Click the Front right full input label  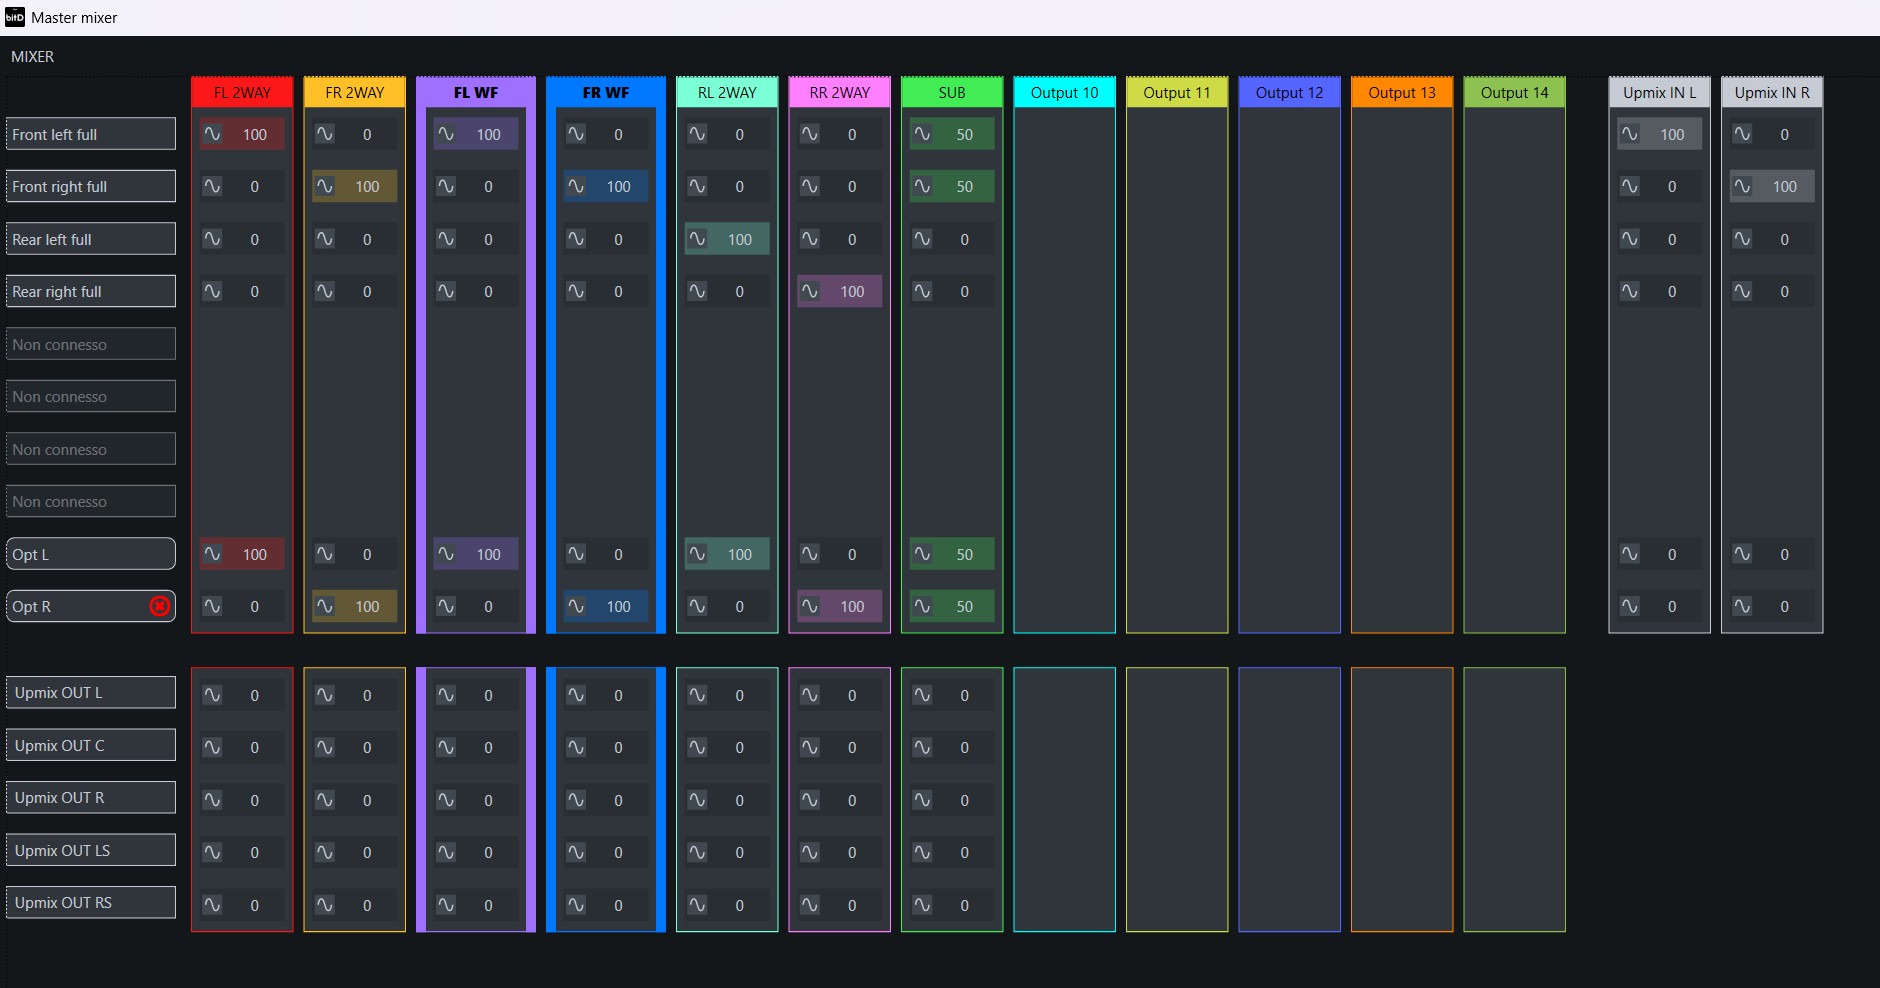click(91, 186)
